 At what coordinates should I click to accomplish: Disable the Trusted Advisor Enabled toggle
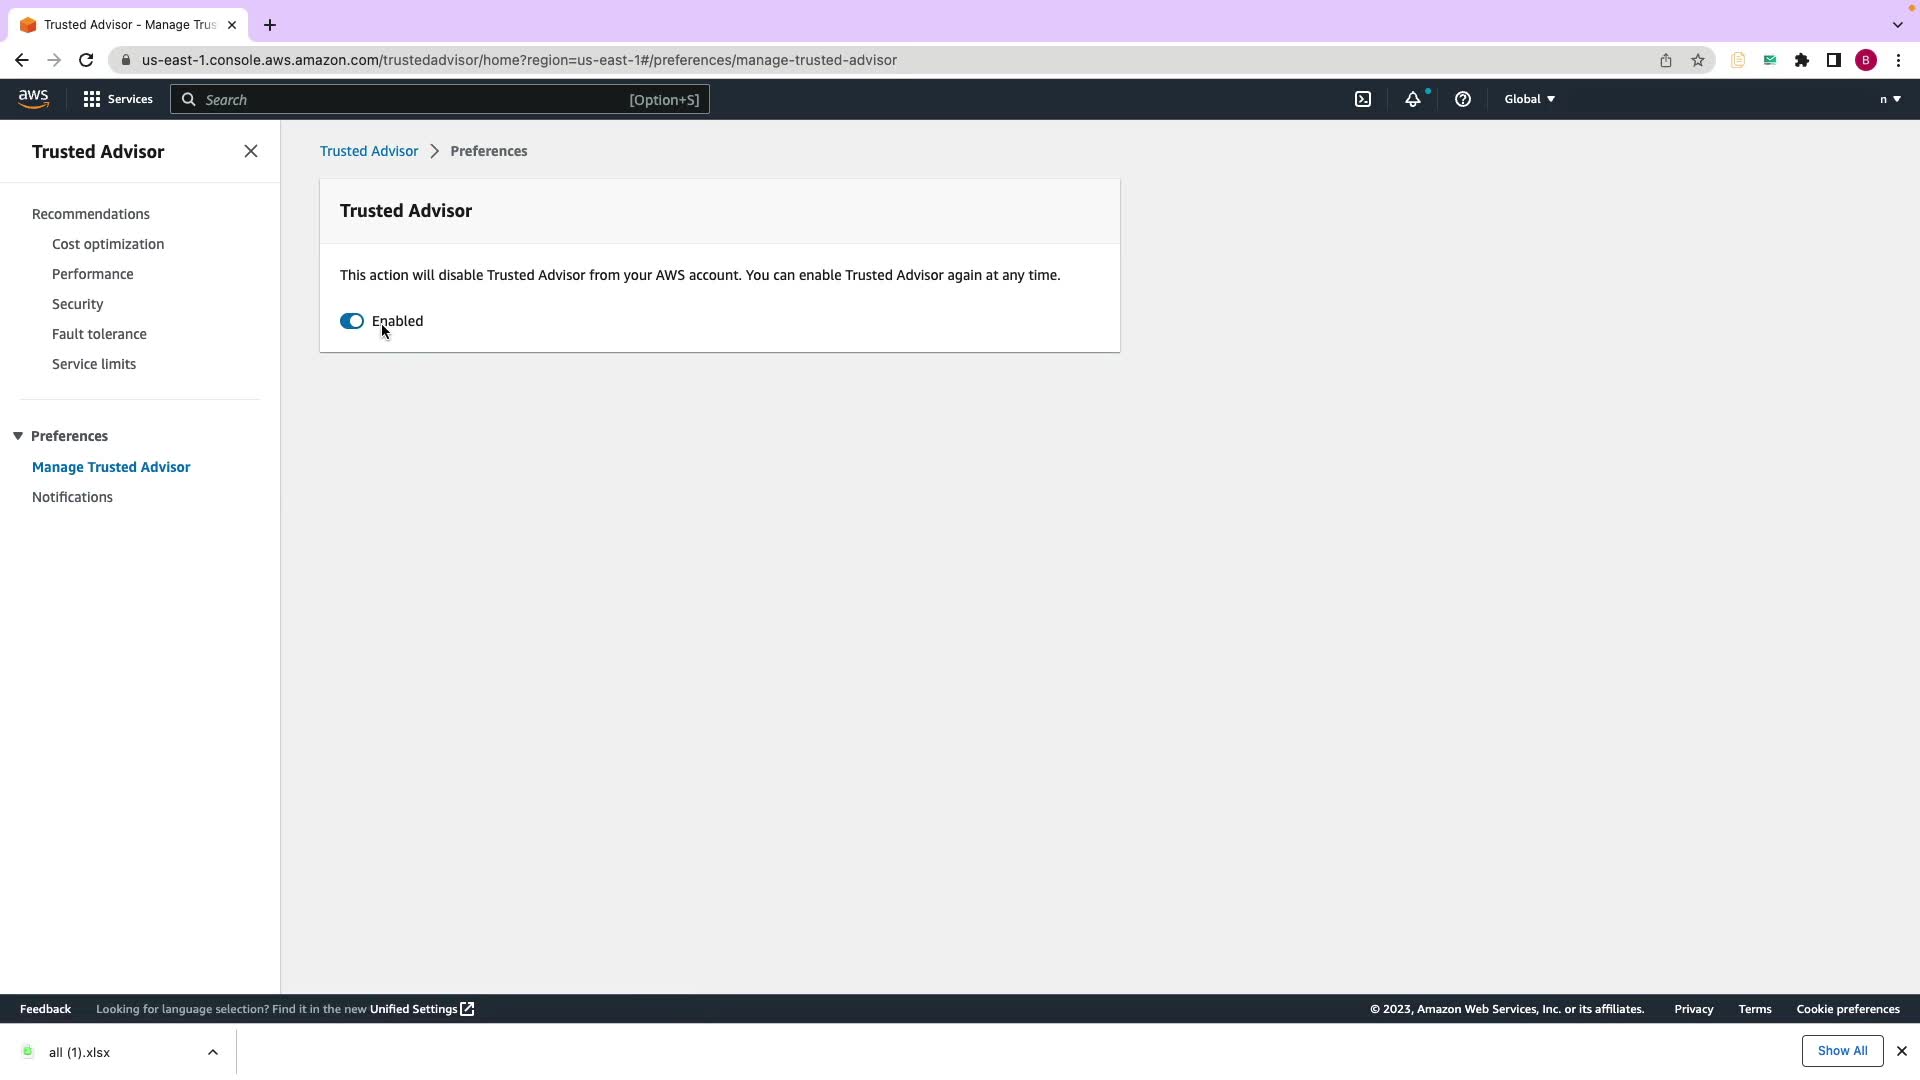(352, 321)
